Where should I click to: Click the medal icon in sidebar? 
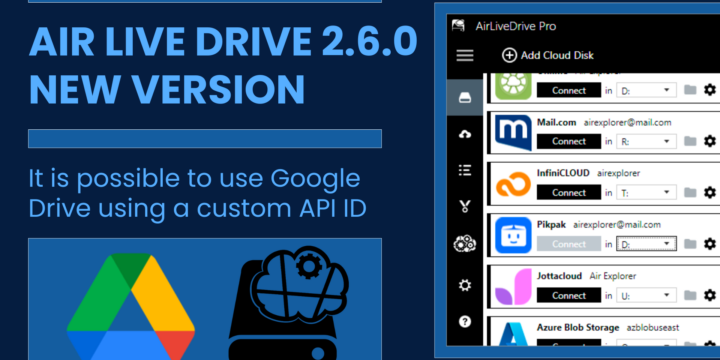click(465, 207)
